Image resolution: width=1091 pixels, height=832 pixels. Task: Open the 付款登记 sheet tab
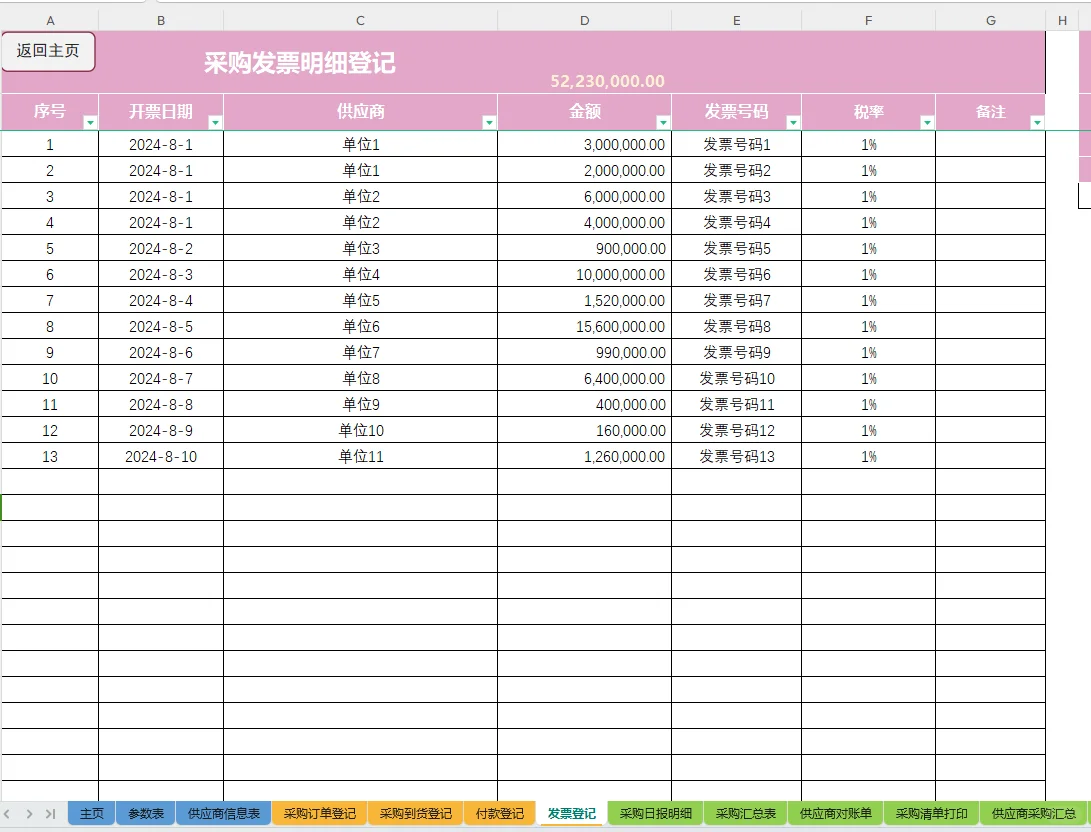[x=499, y=813]
